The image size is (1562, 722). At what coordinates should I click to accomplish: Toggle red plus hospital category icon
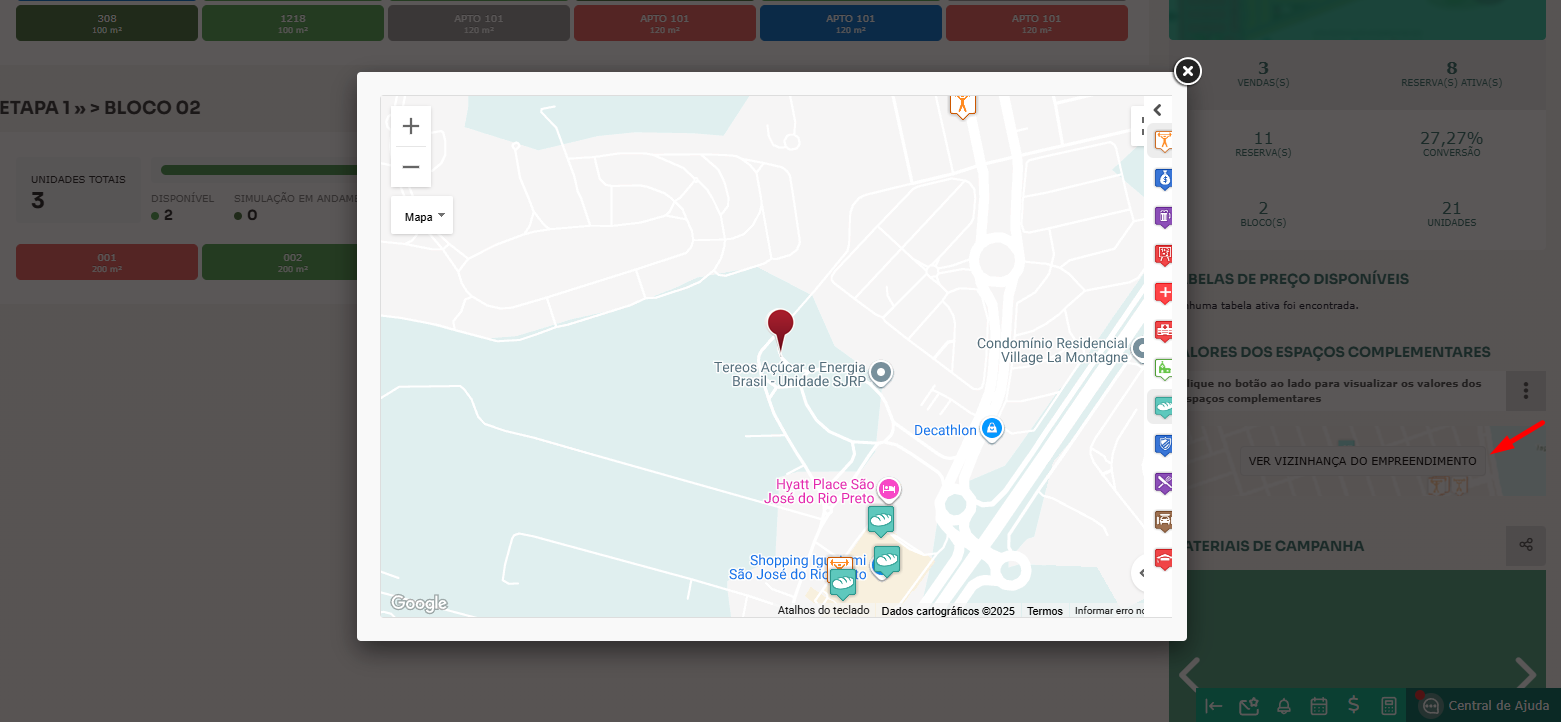(x=1163, y=293)
